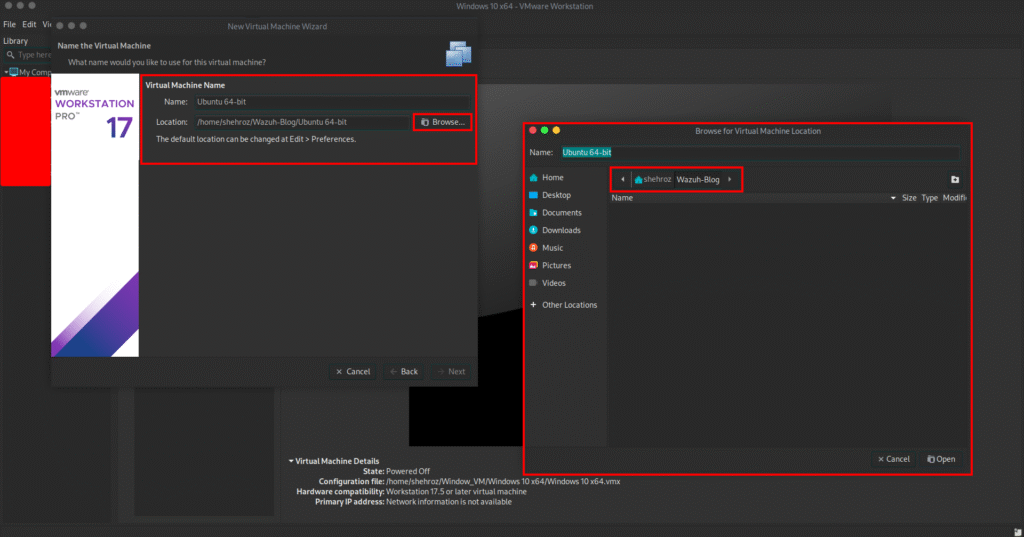The width and height of the screenshot is (1024, 537).
Task: Open the File menu in VMware Workstation
Action: point(10,25)
